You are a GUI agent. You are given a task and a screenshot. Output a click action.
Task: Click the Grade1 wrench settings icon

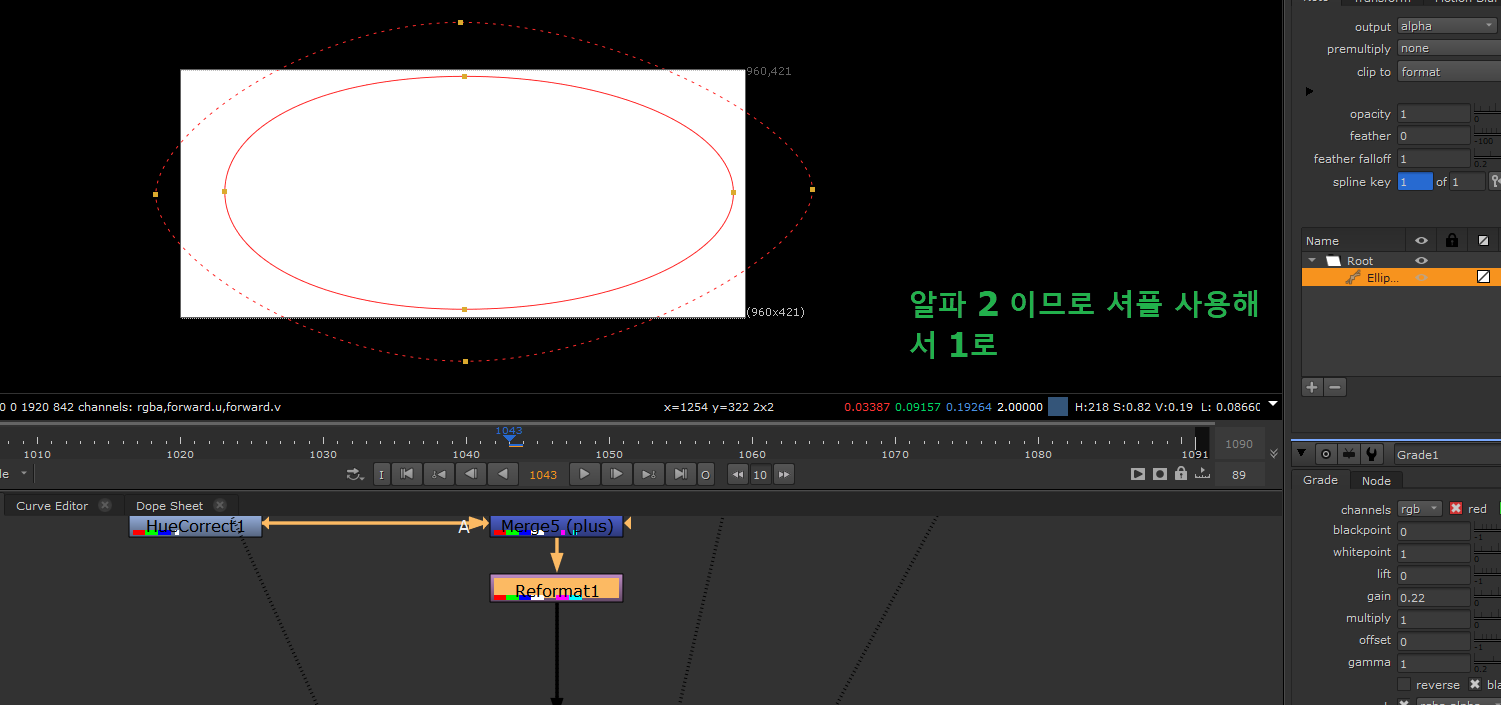(x=1372, y=454)
